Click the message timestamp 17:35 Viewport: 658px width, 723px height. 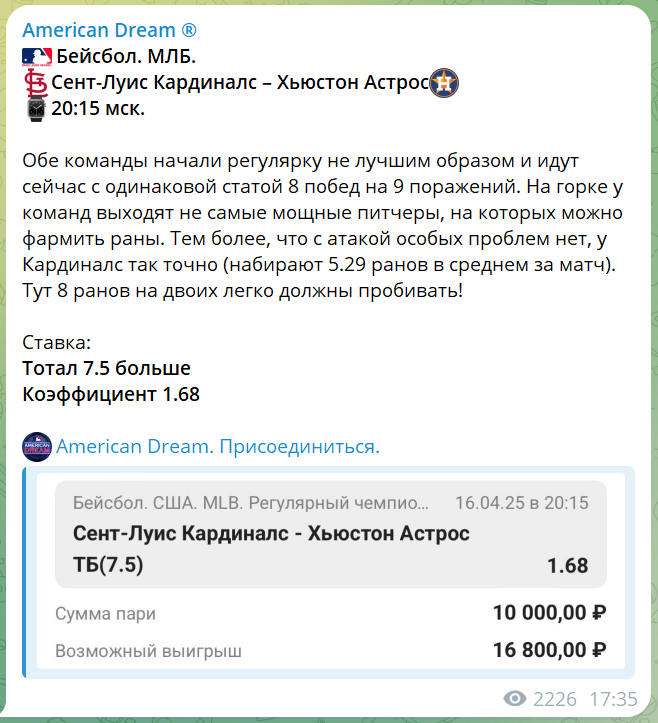pos(614,699)
